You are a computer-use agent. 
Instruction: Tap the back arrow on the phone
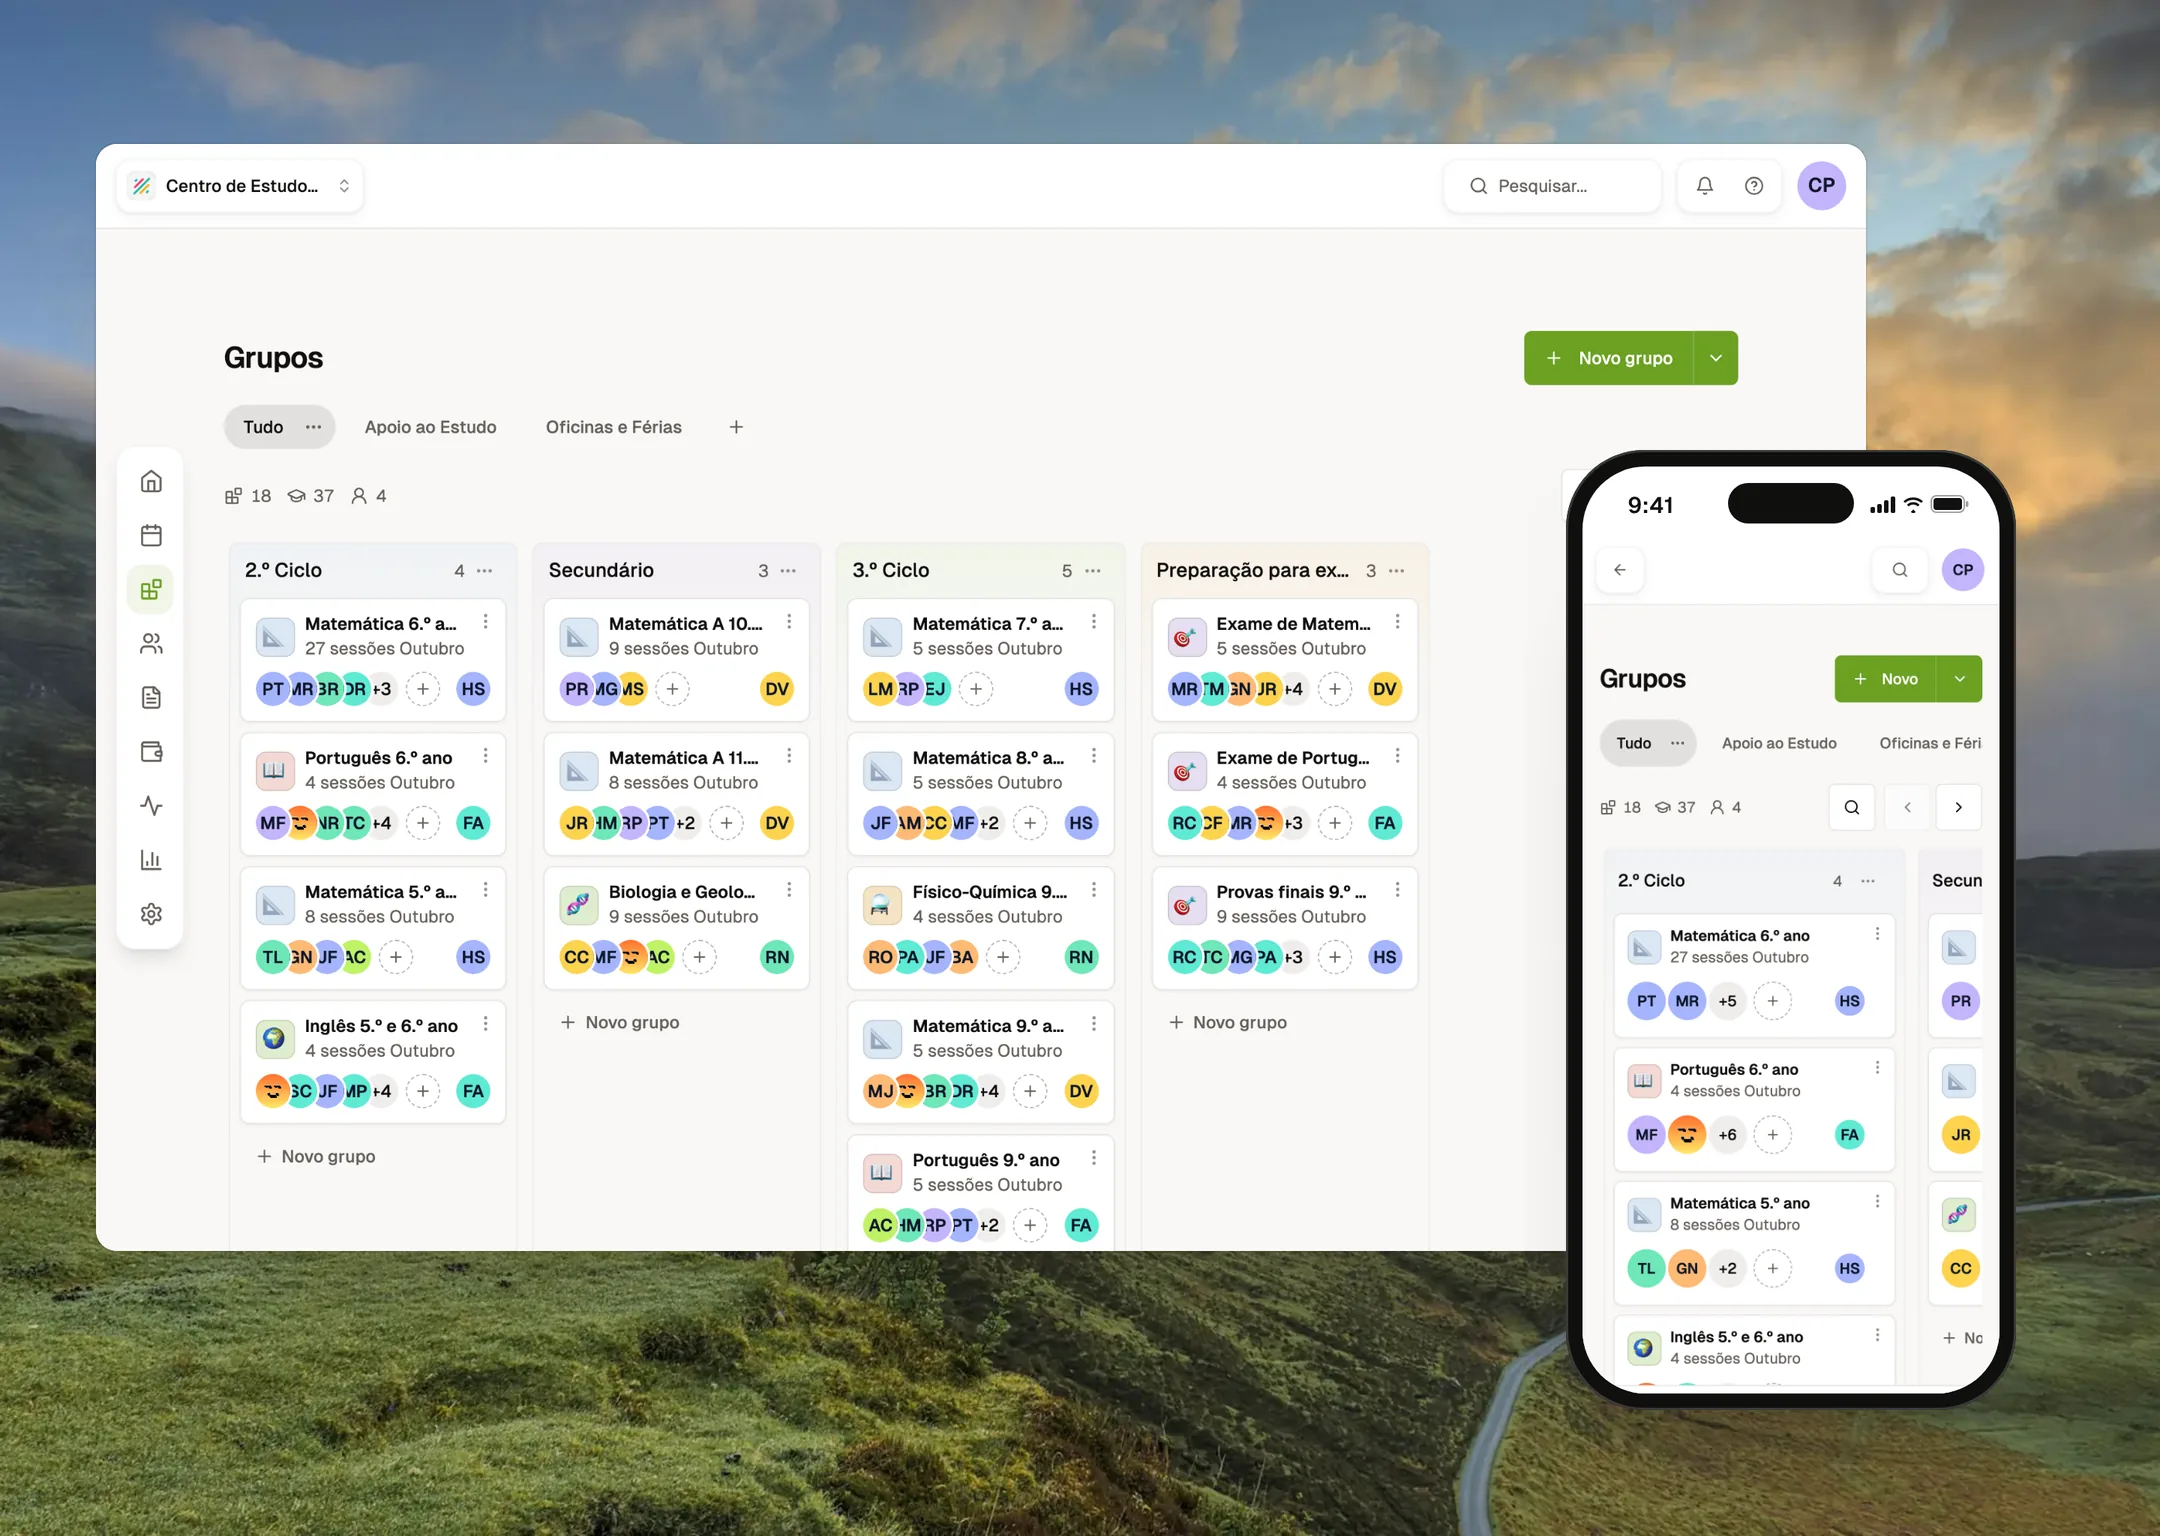coord(1620,570)
